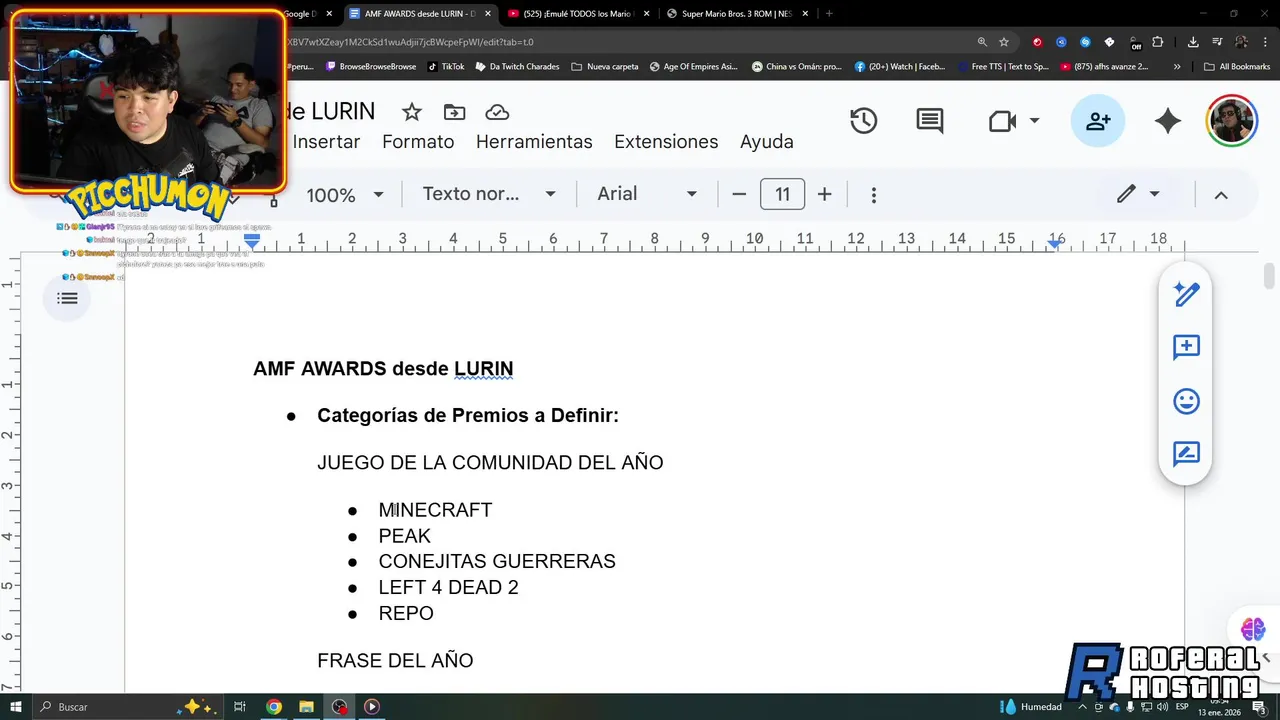Screen dimensions: 1280x720
Task: Click the purple brain extension icon
Action: (x=1253, y=630)
